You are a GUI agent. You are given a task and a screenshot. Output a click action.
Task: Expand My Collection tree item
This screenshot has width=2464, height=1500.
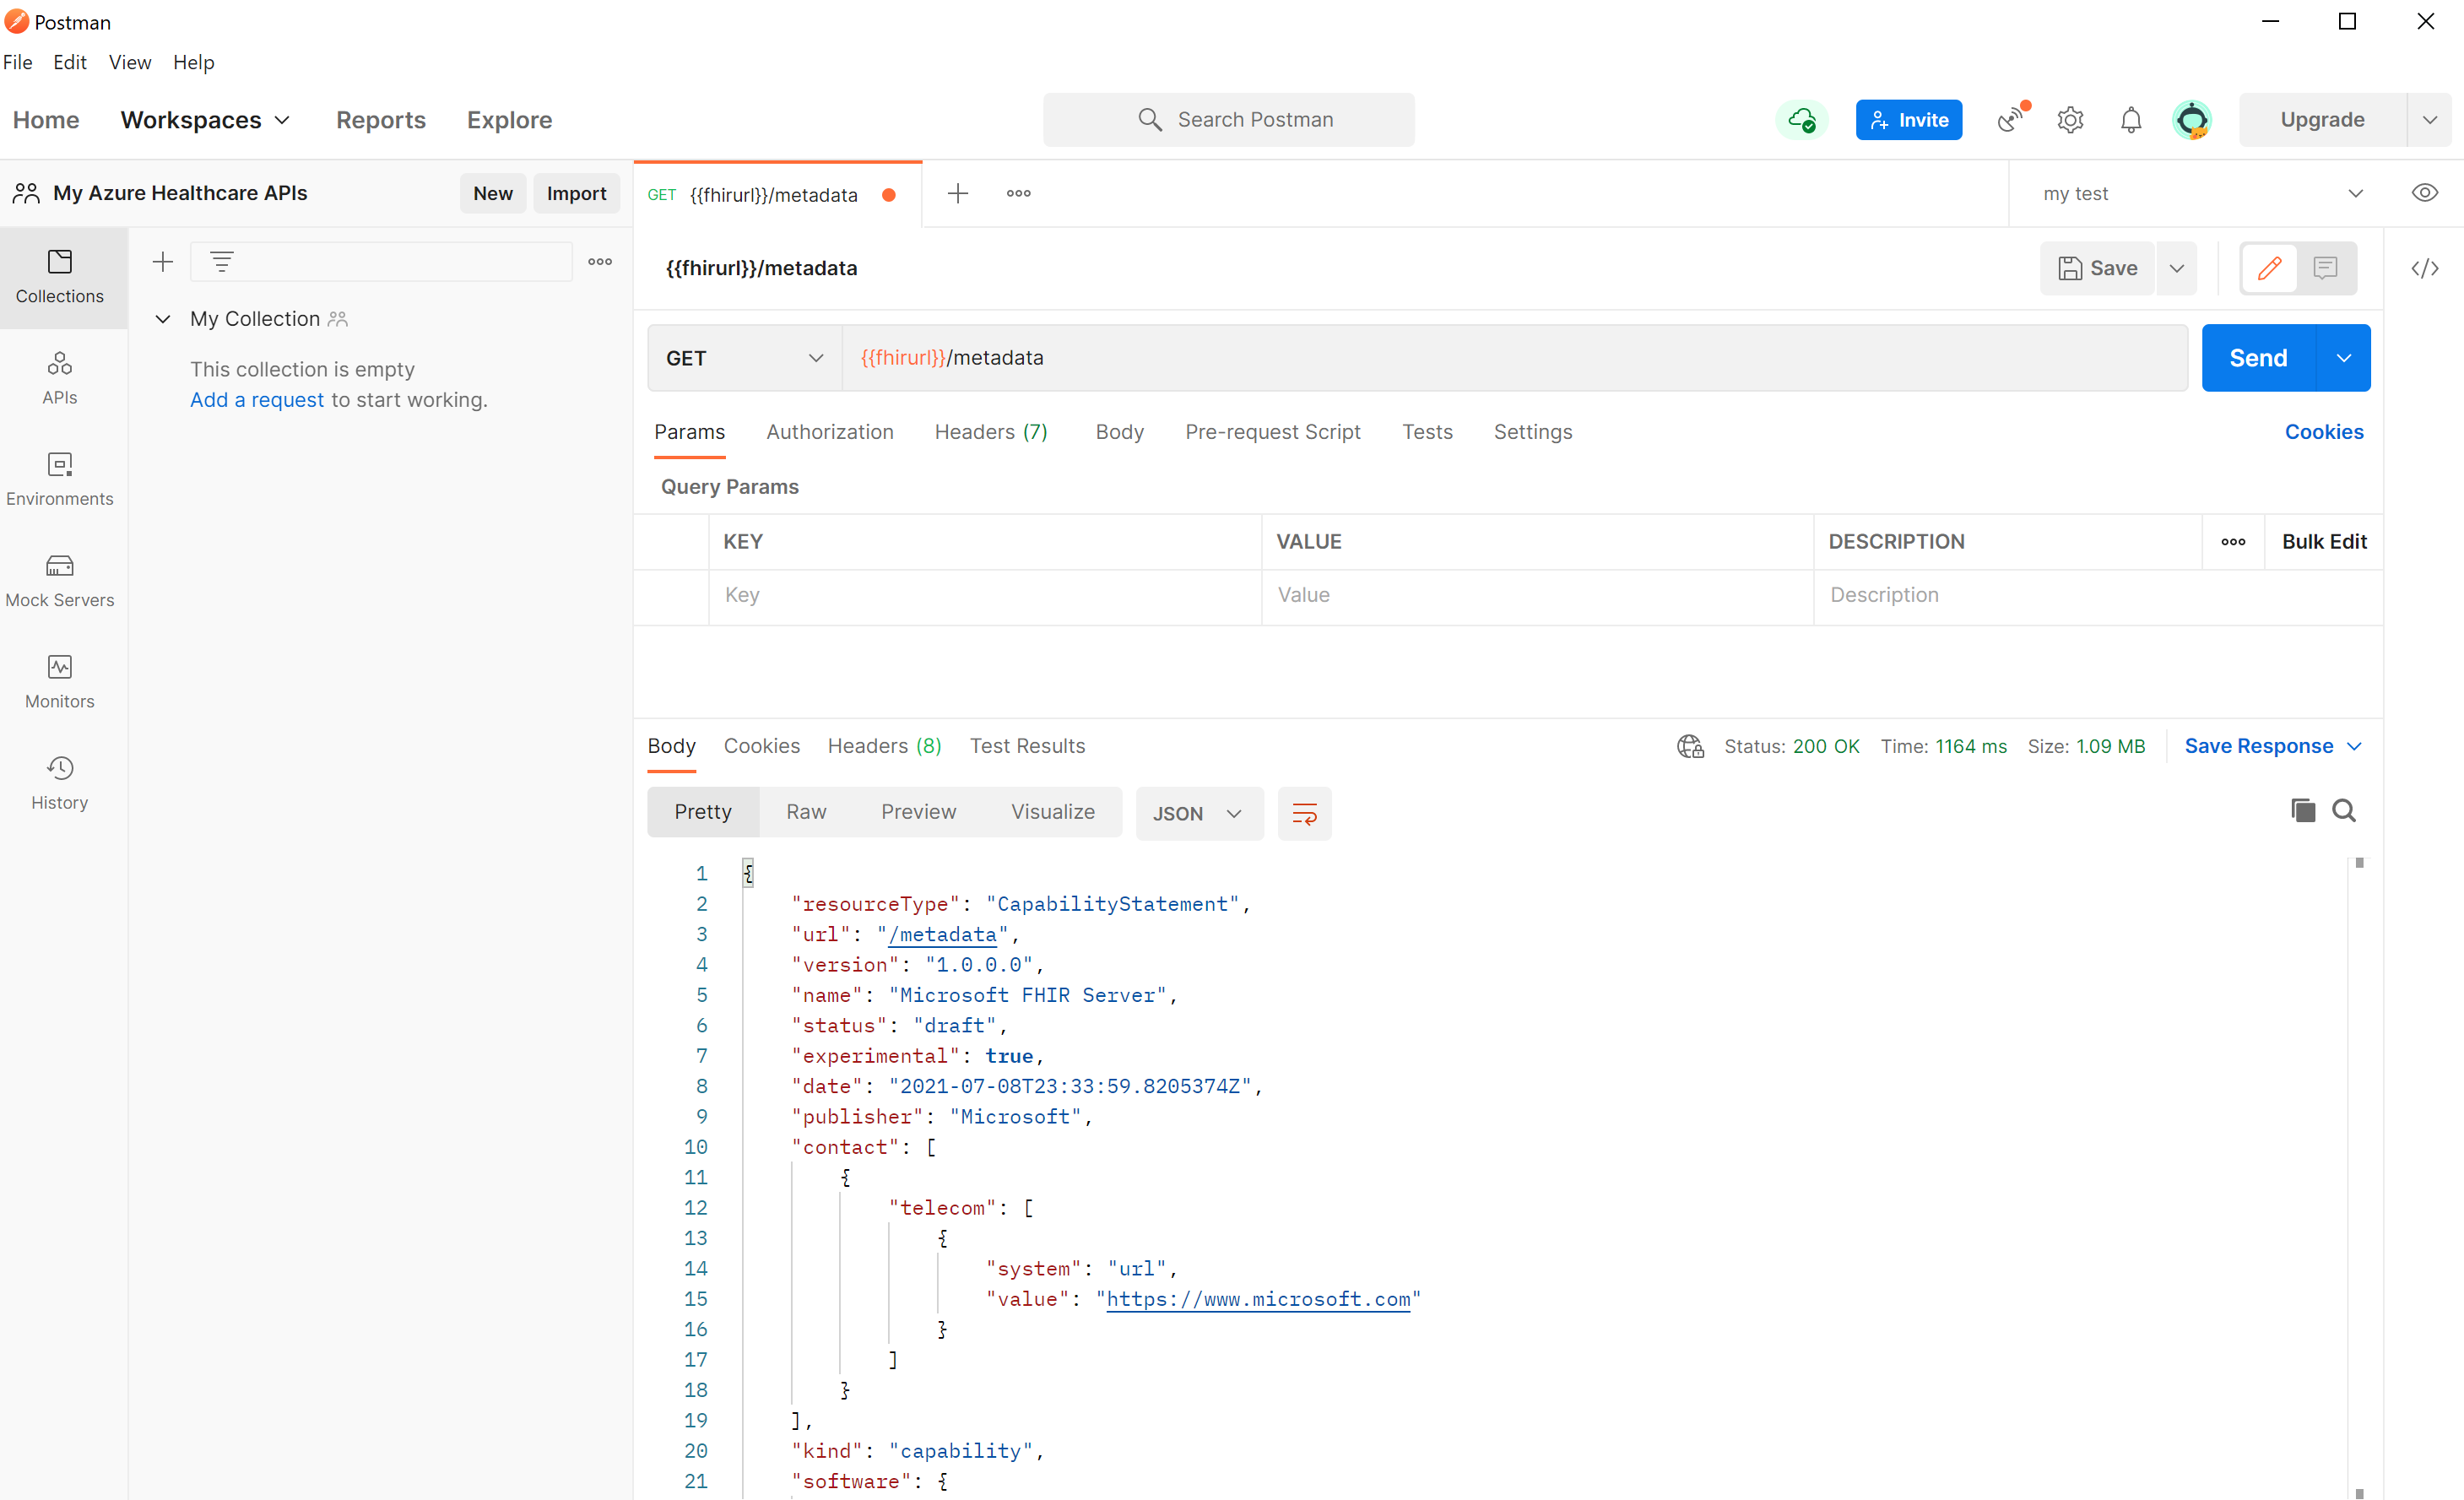(162, 319)
